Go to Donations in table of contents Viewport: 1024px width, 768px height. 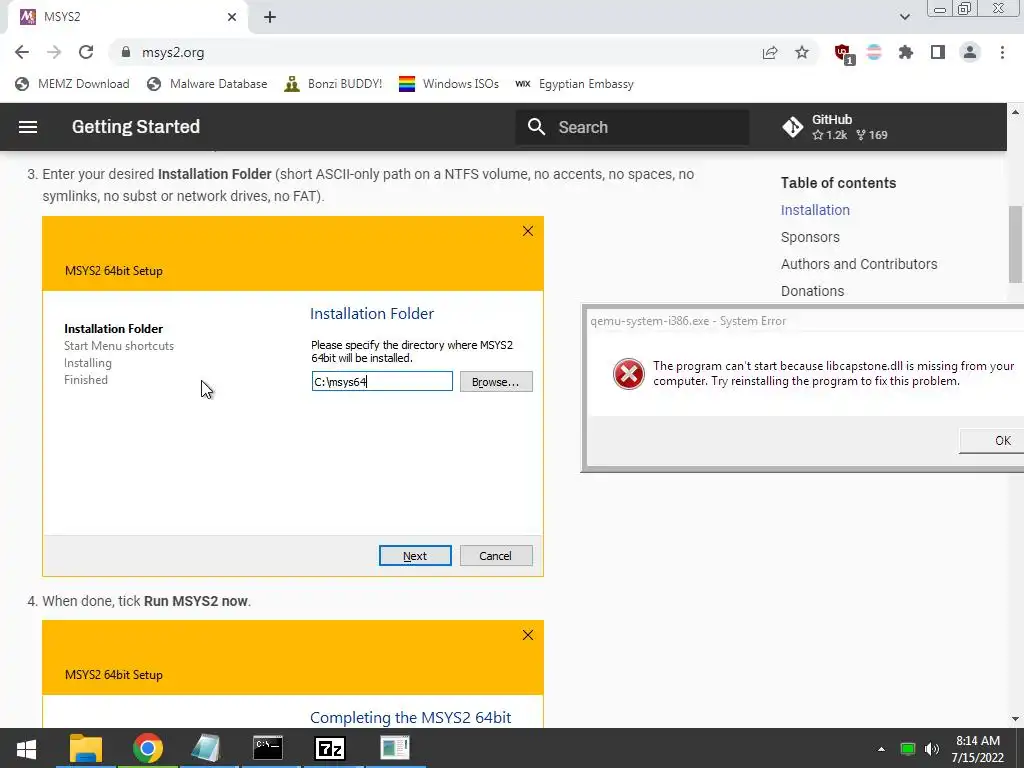(812, 291)
